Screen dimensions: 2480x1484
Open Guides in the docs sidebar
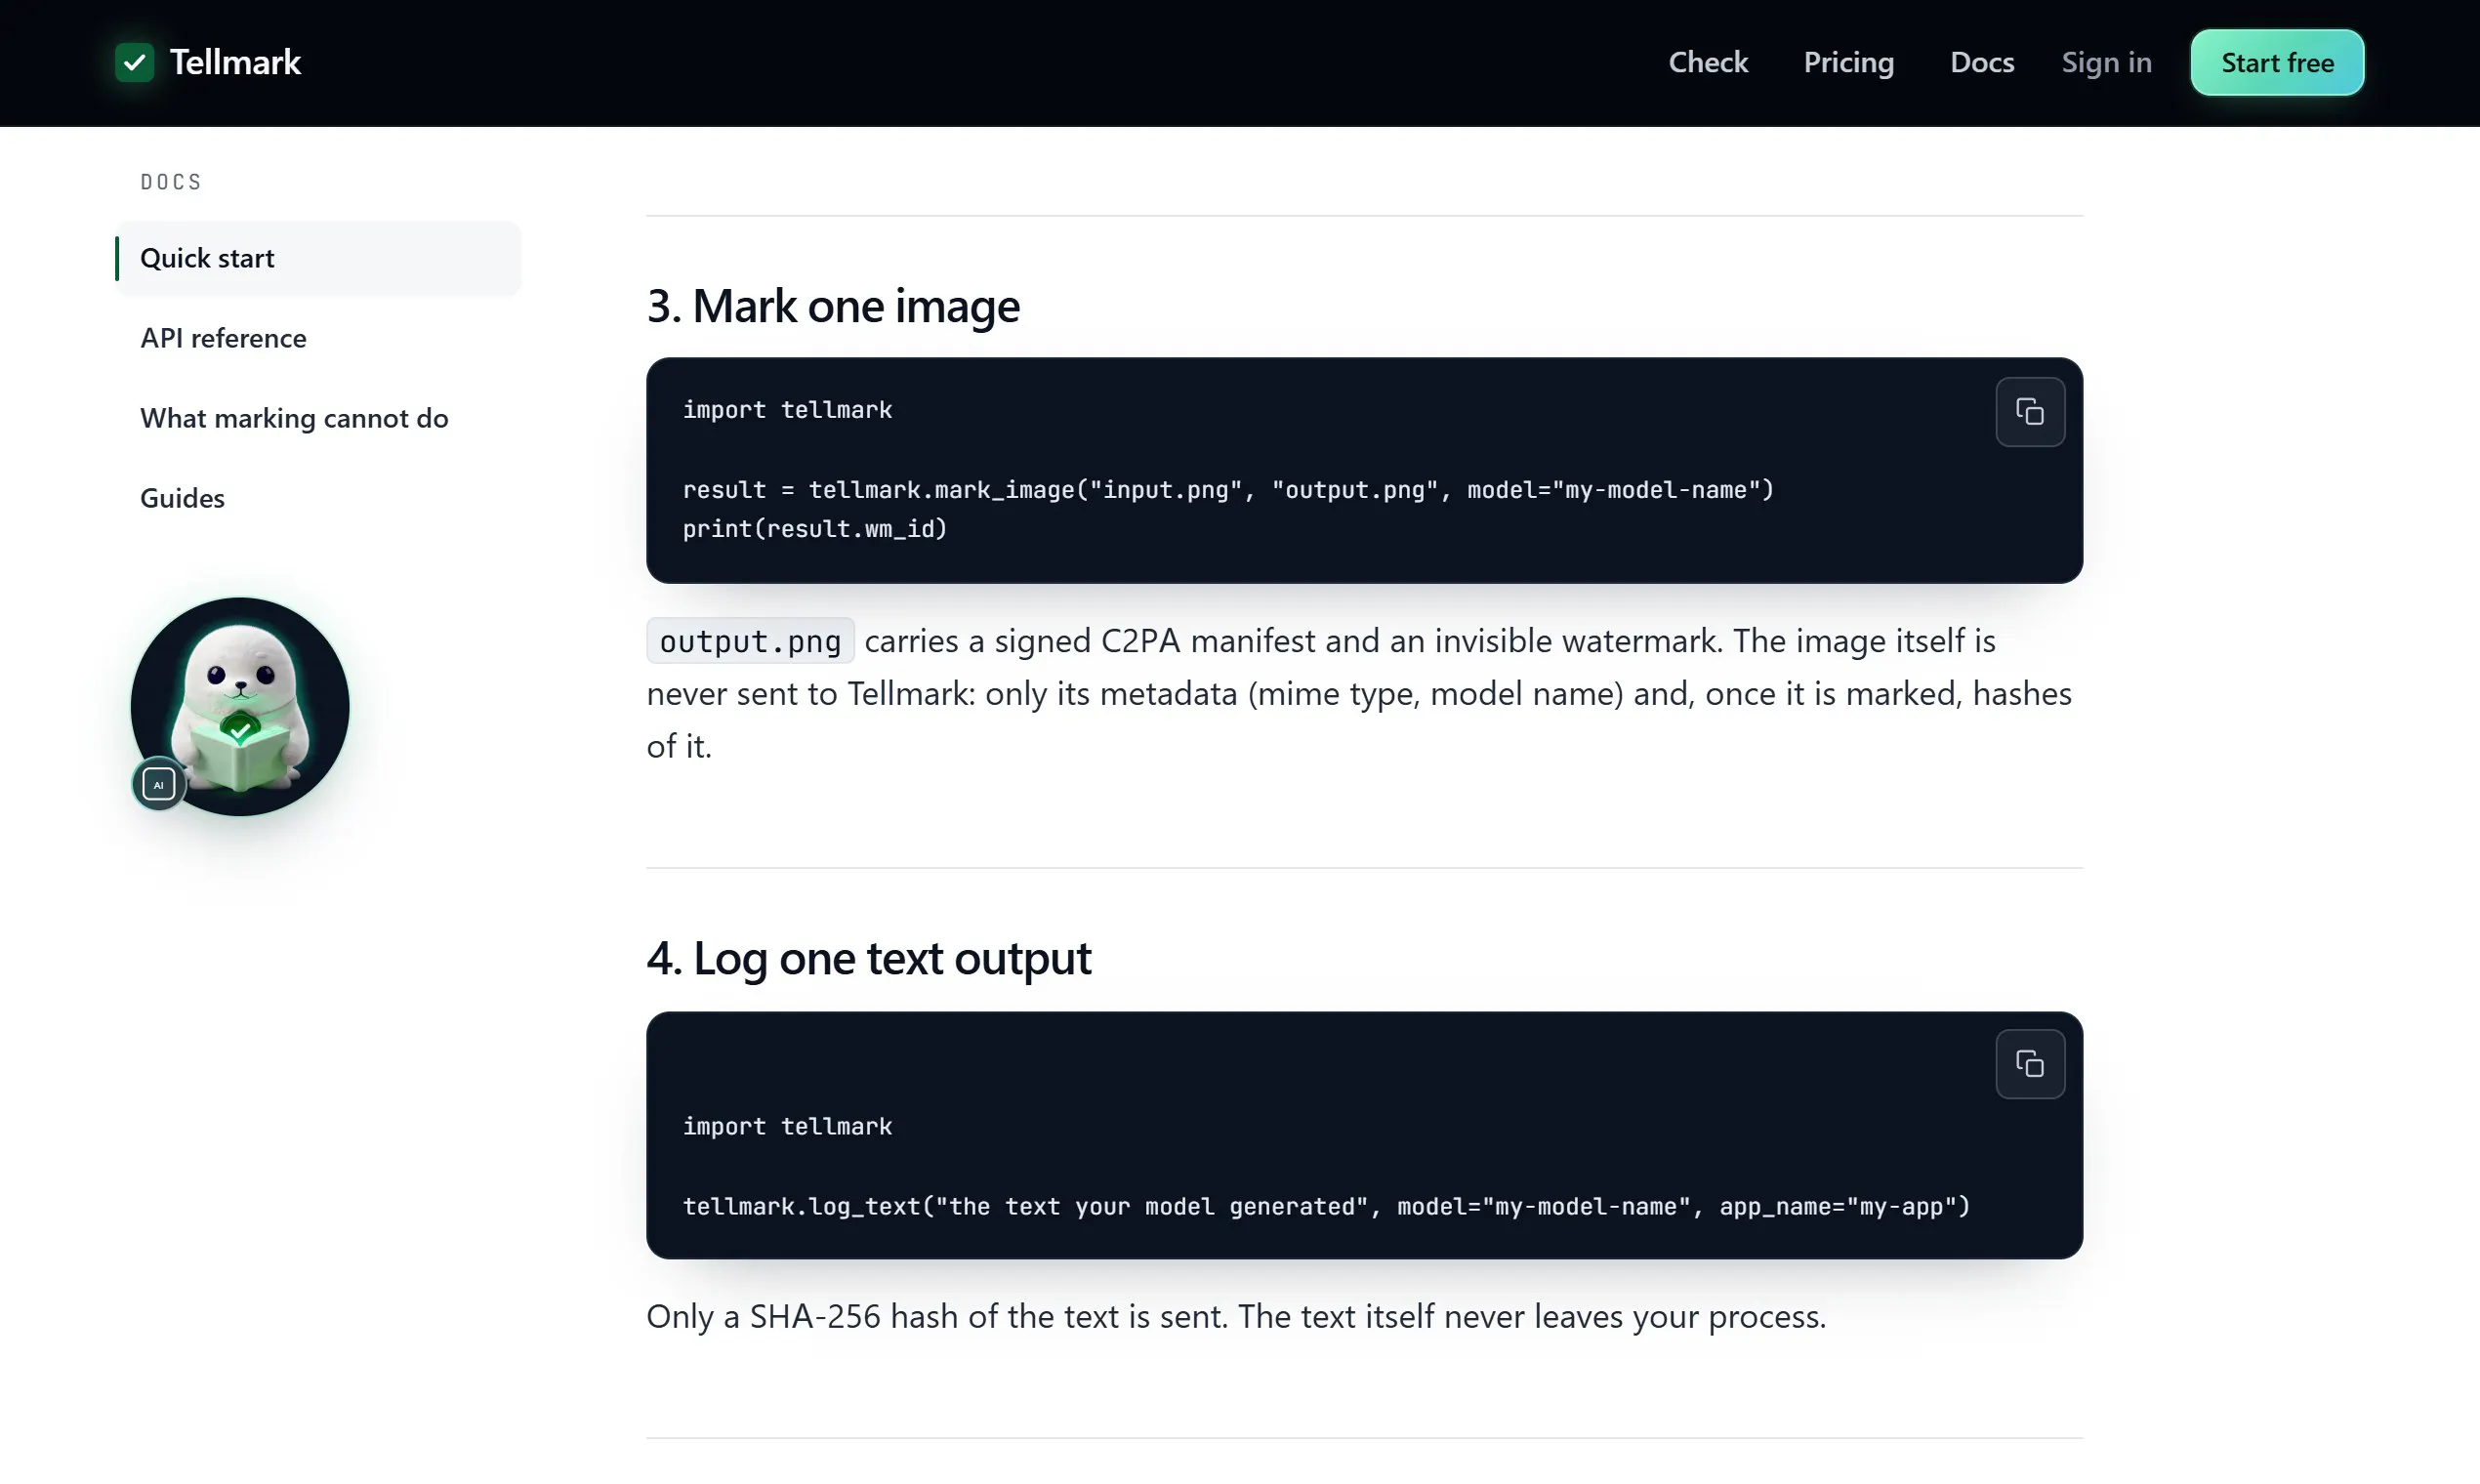[182, 498]
